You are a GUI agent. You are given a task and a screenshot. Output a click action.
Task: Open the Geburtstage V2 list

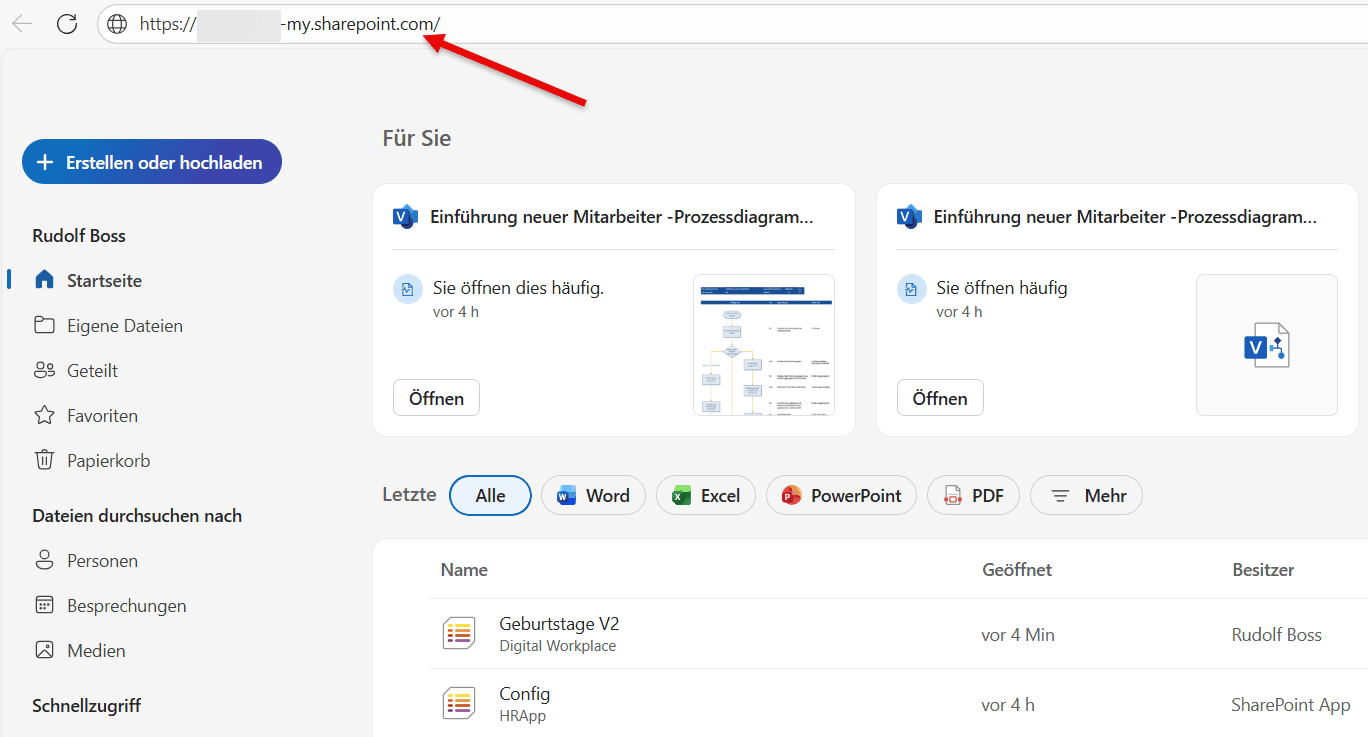point(559,624)
